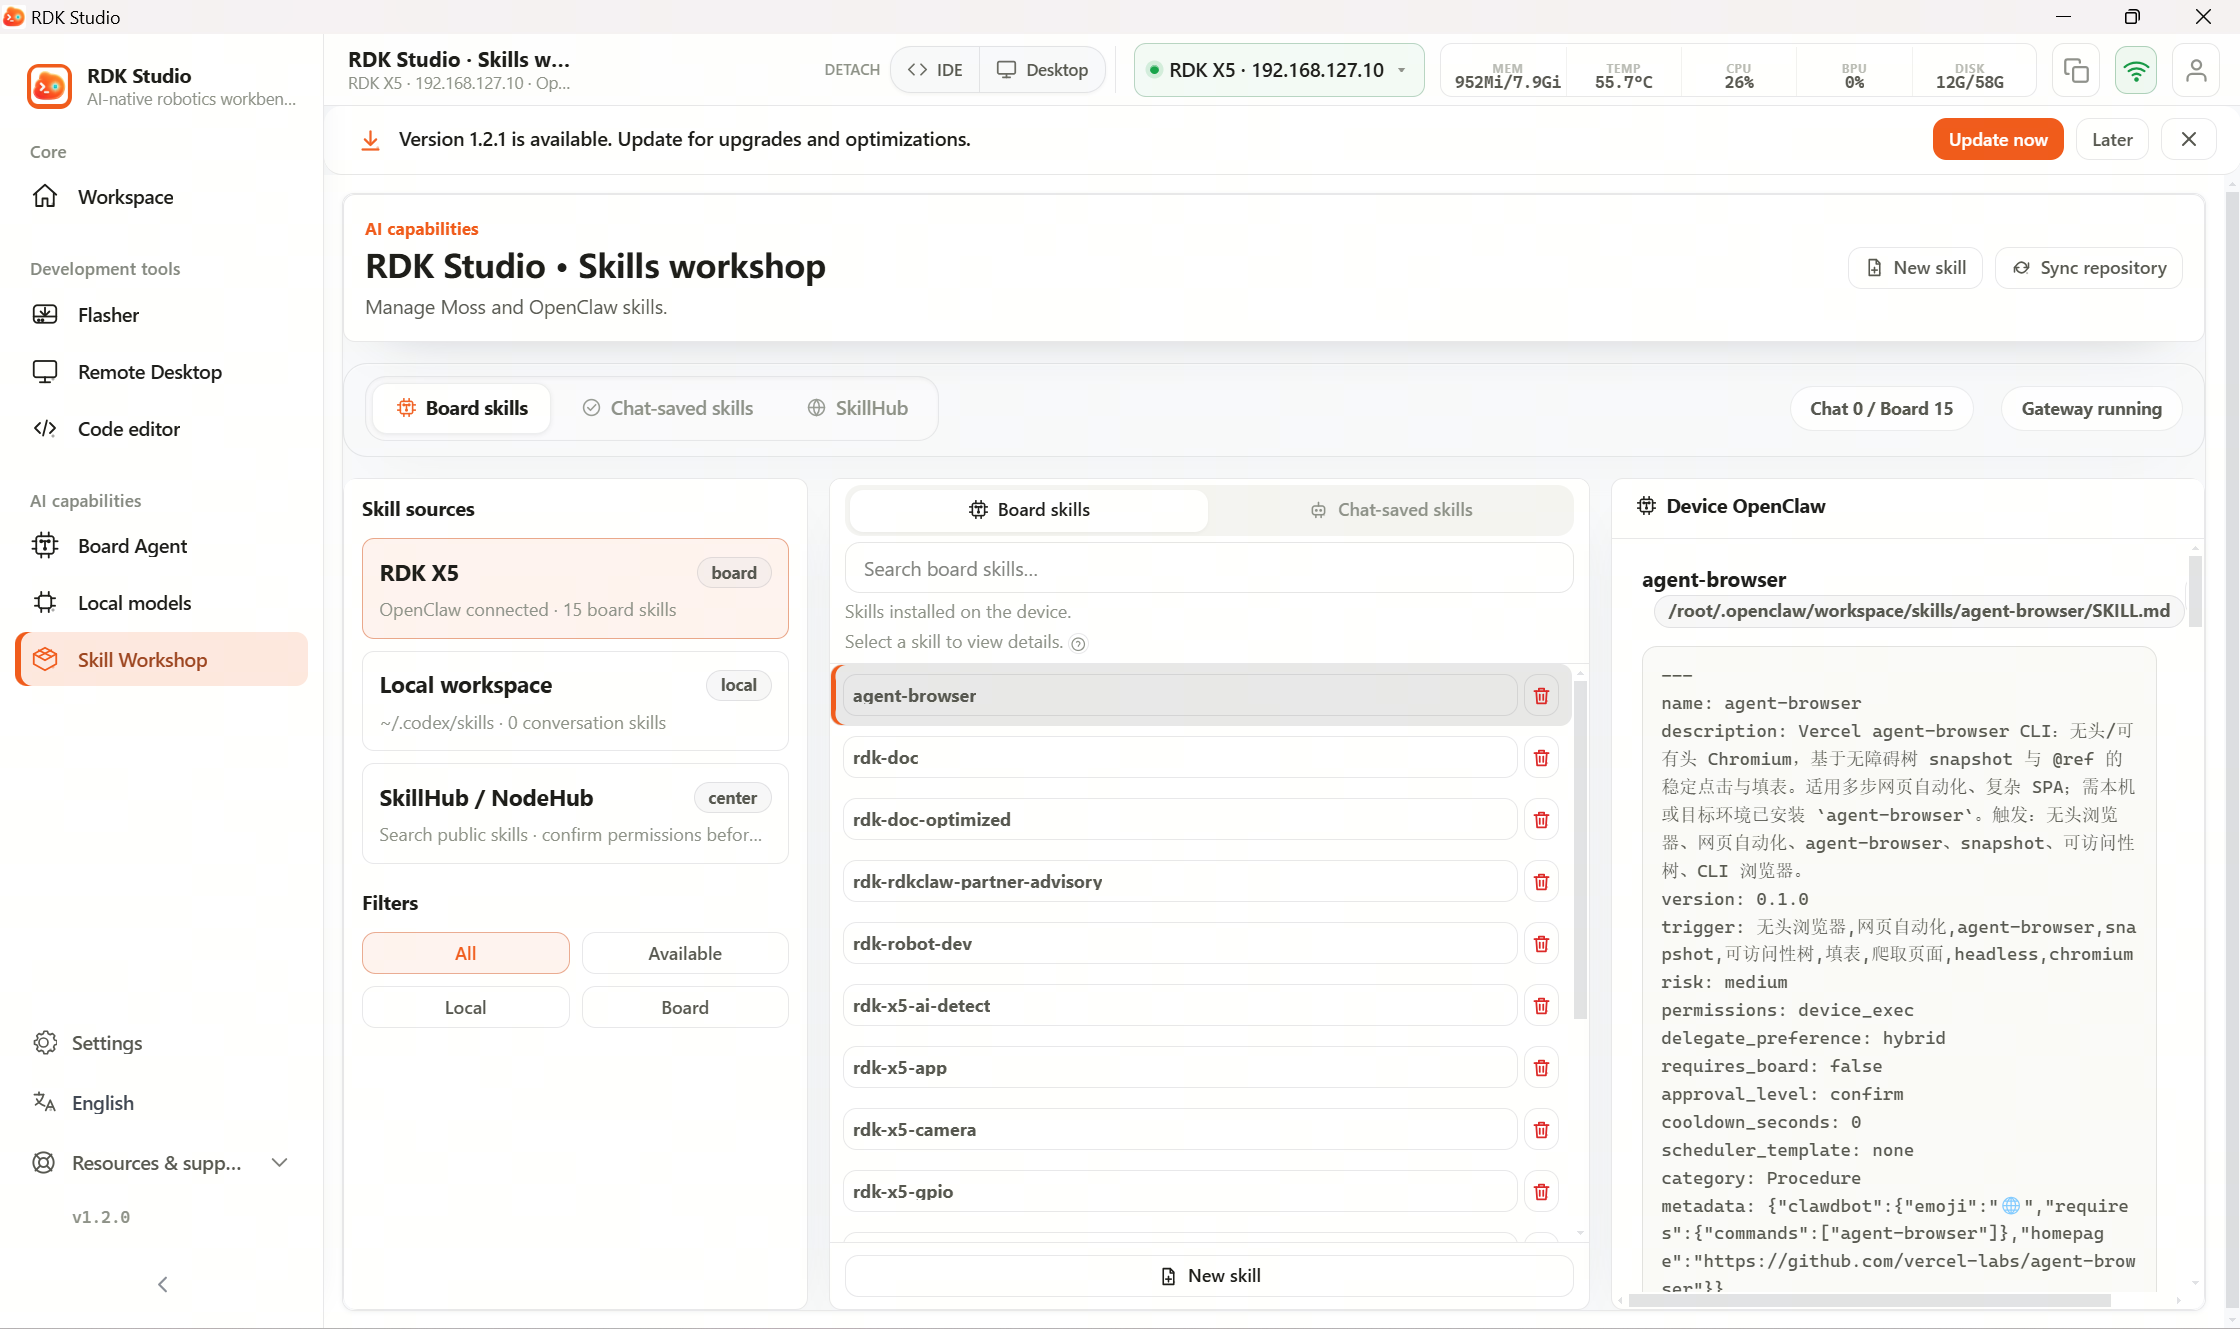This screenshot has height=1329, width=2240.
Task: Select rdk-robot-dev skill row
Action: click(x=1180, y=944)
